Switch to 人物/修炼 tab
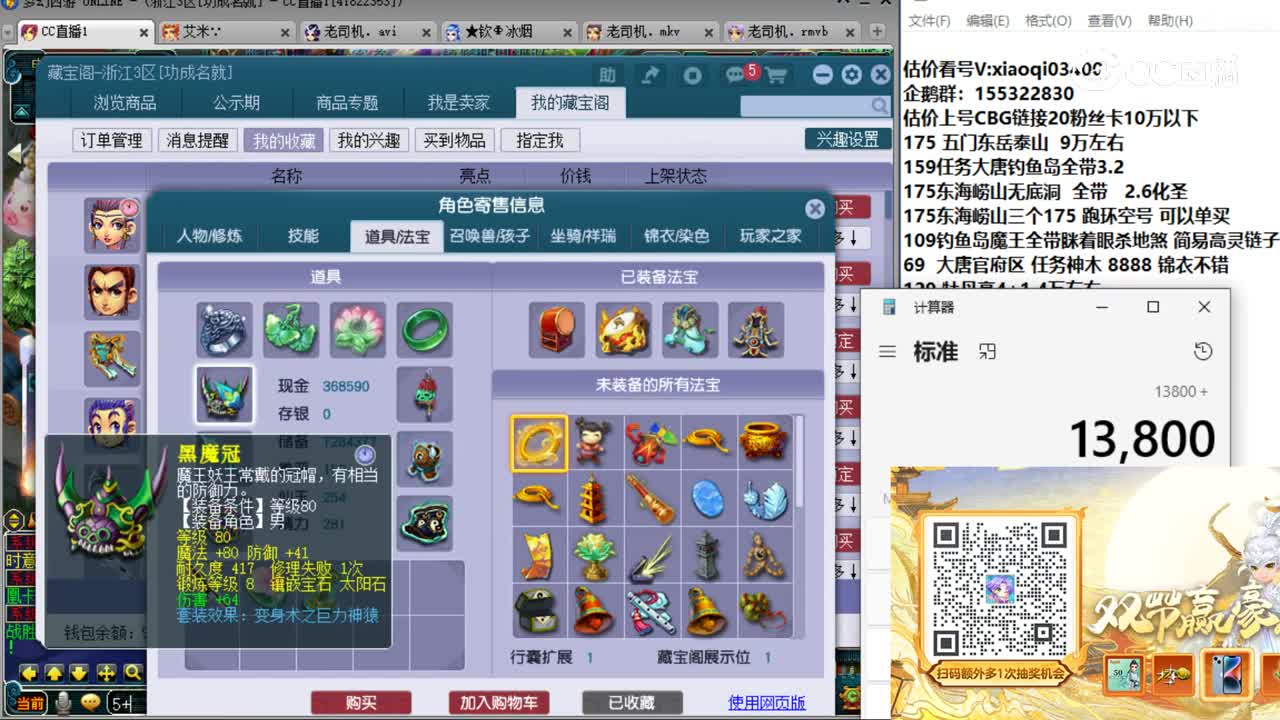Image resolution: width=1280 pixels, height=720 pixels. (x=209, y=236)
